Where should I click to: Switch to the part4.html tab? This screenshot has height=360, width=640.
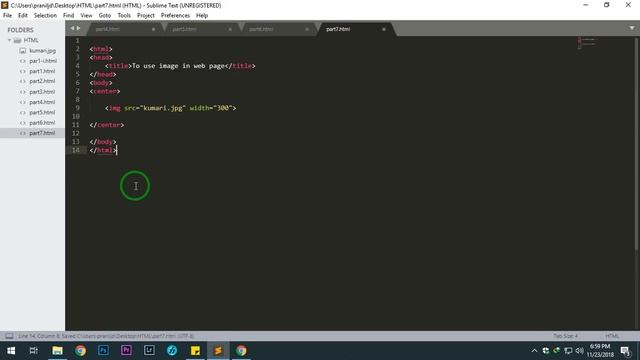pyautogui.click(x=122, y=29)
